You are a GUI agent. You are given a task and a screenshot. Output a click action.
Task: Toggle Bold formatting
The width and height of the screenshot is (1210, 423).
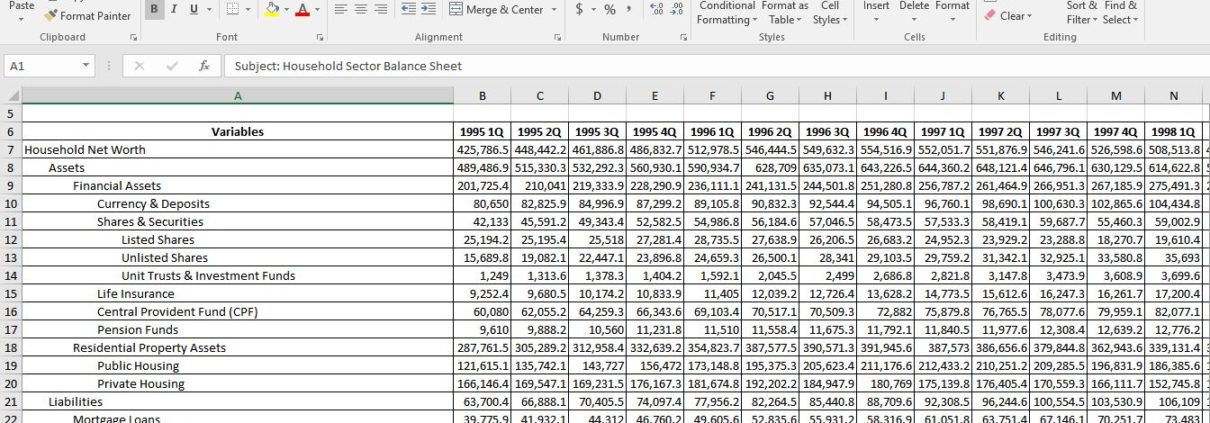point(154,10)
